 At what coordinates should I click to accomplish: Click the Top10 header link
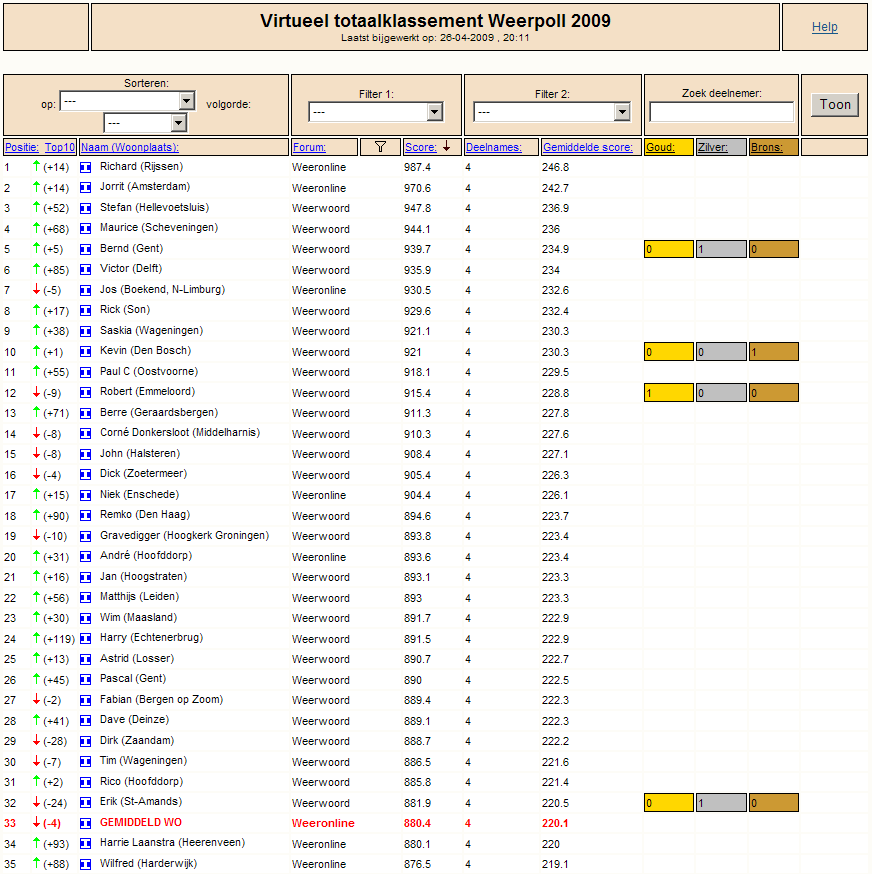pyautogui.click(x=60, y=147)
